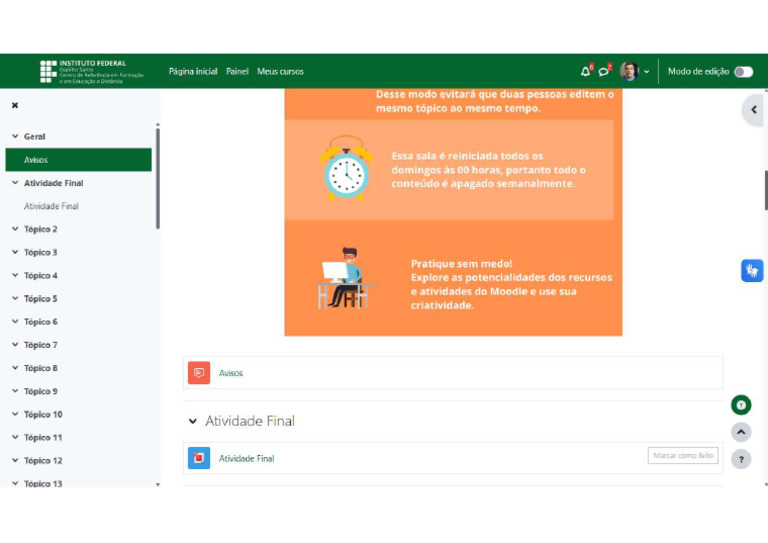Viewport: 768px width, 543px height.
Task: Open the messages speech bubble icon
Action: click(x=603, y=72)
